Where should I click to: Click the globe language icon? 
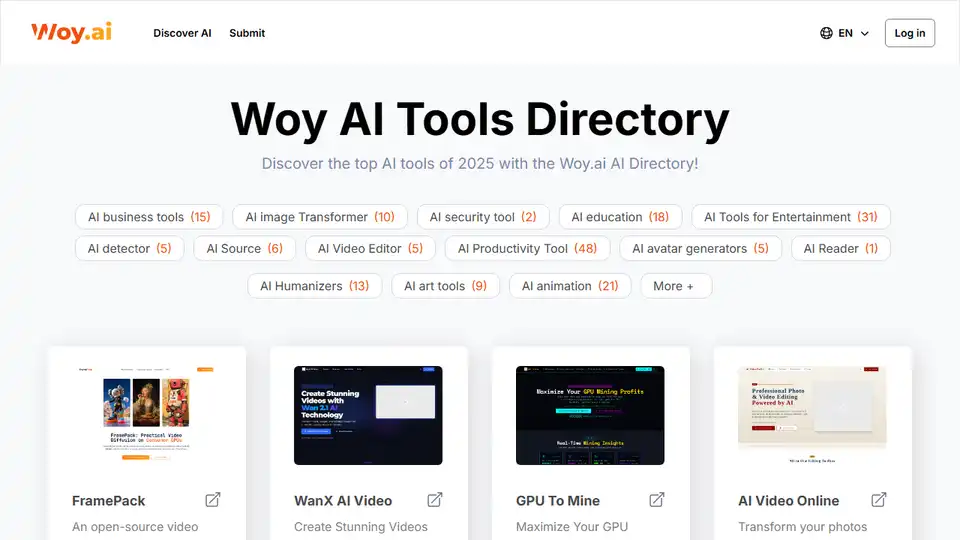click(826, 33)
